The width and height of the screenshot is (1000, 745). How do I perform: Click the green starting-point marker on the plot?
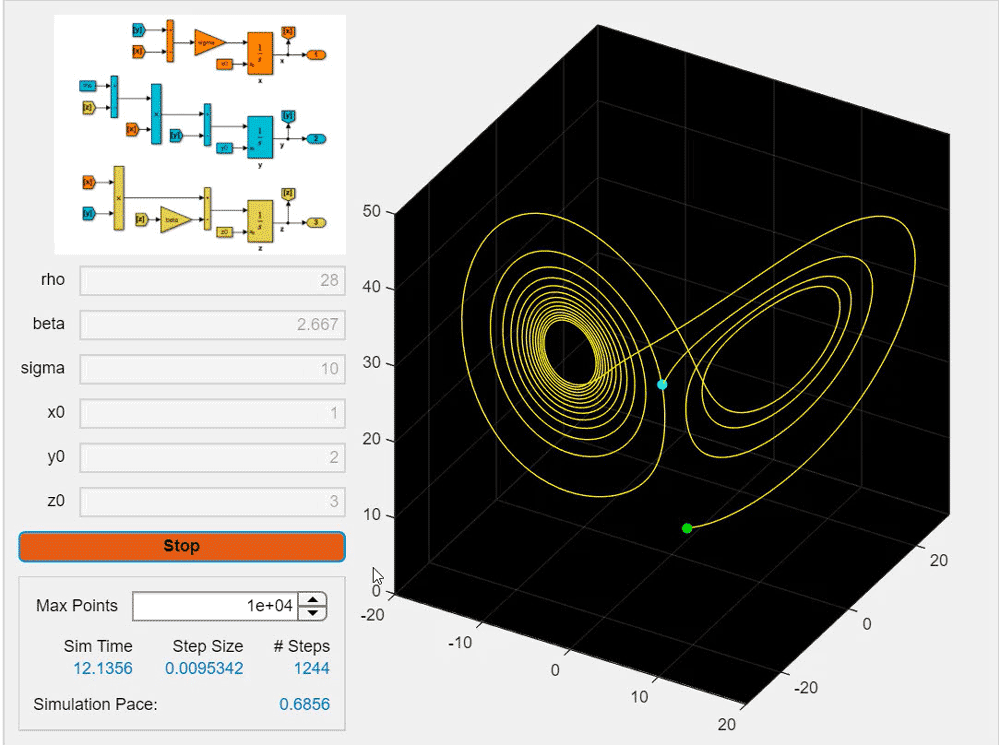point(687,527)
